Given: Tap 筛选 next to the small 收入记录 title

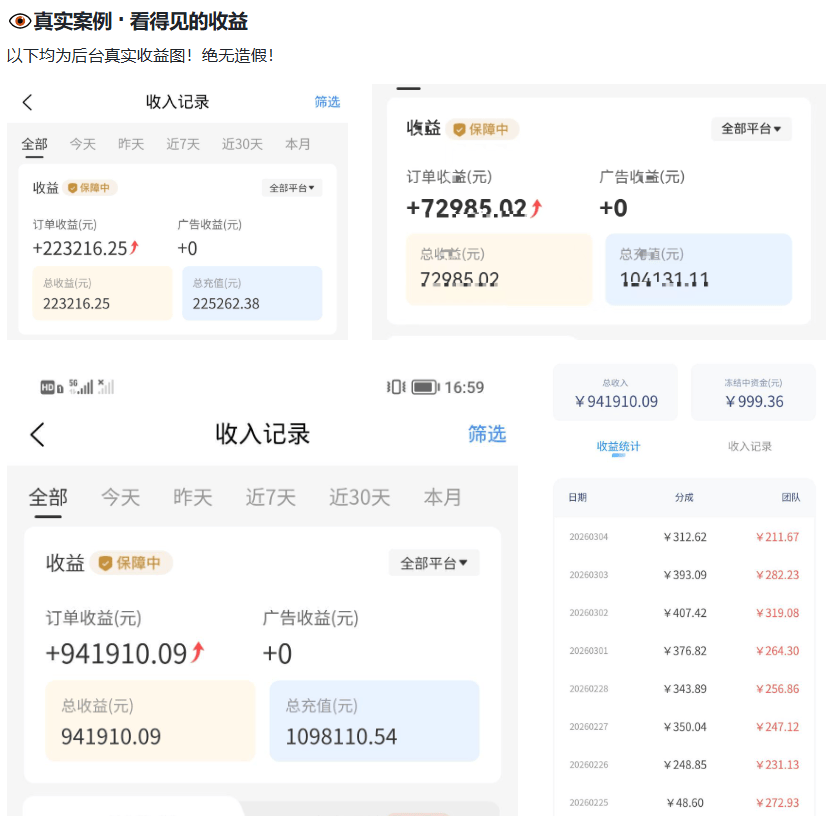Looking at the screenshot, I should tap(327, 102).
